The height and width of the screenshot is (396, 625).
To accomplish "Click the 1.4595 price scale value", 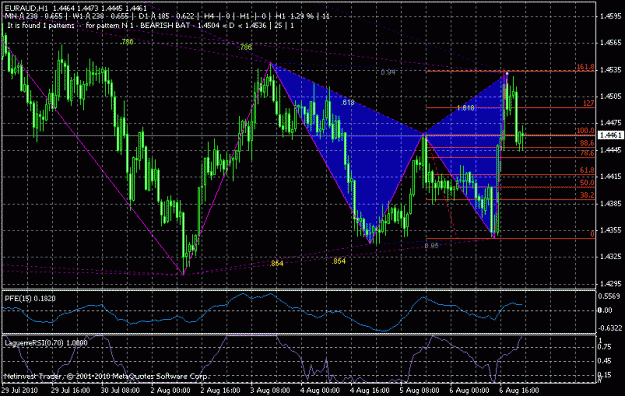I will tap(610, 16).
